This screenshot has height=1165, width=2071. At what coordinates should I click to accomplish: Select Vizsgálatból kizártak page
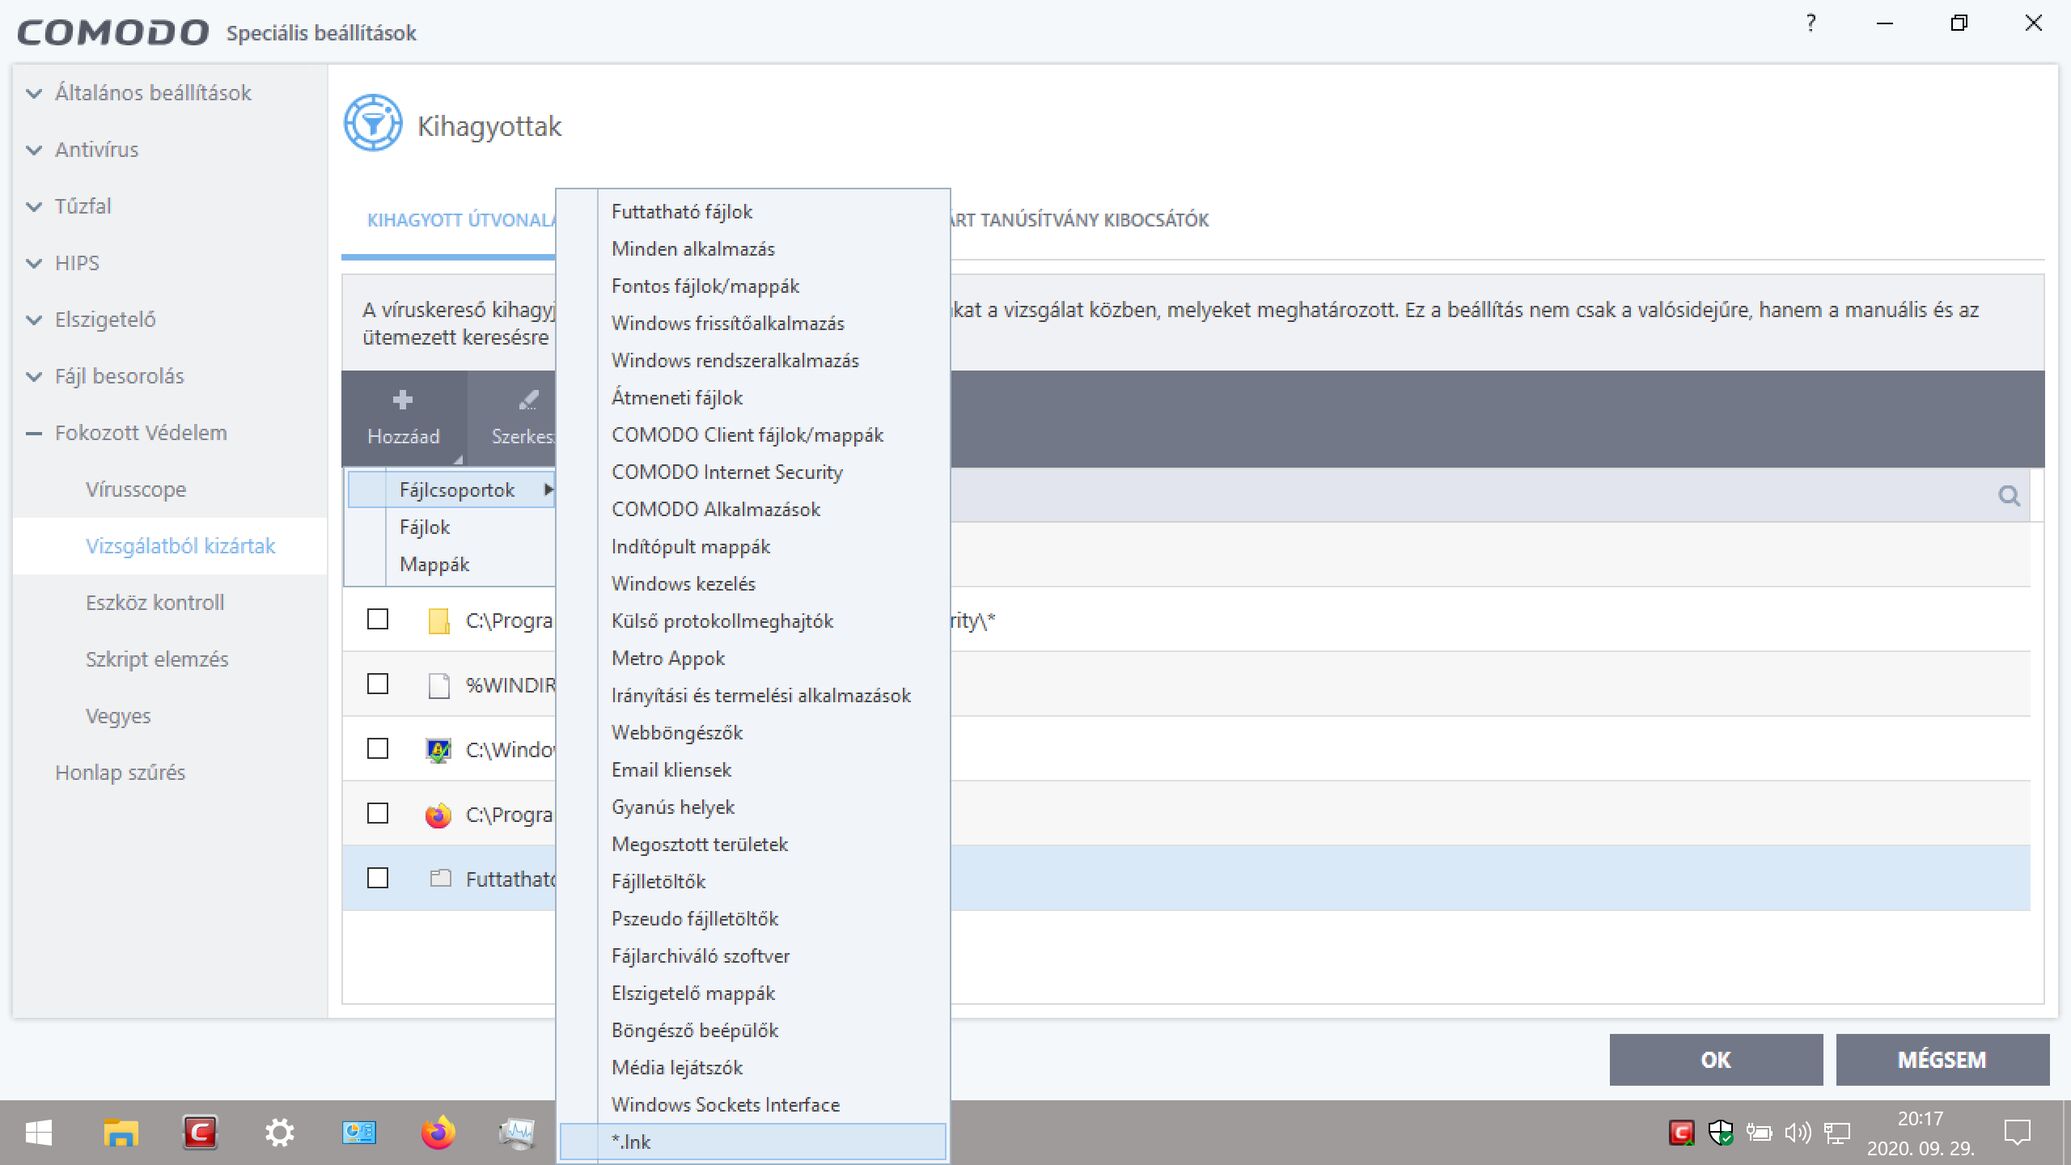tap(180, 546)
